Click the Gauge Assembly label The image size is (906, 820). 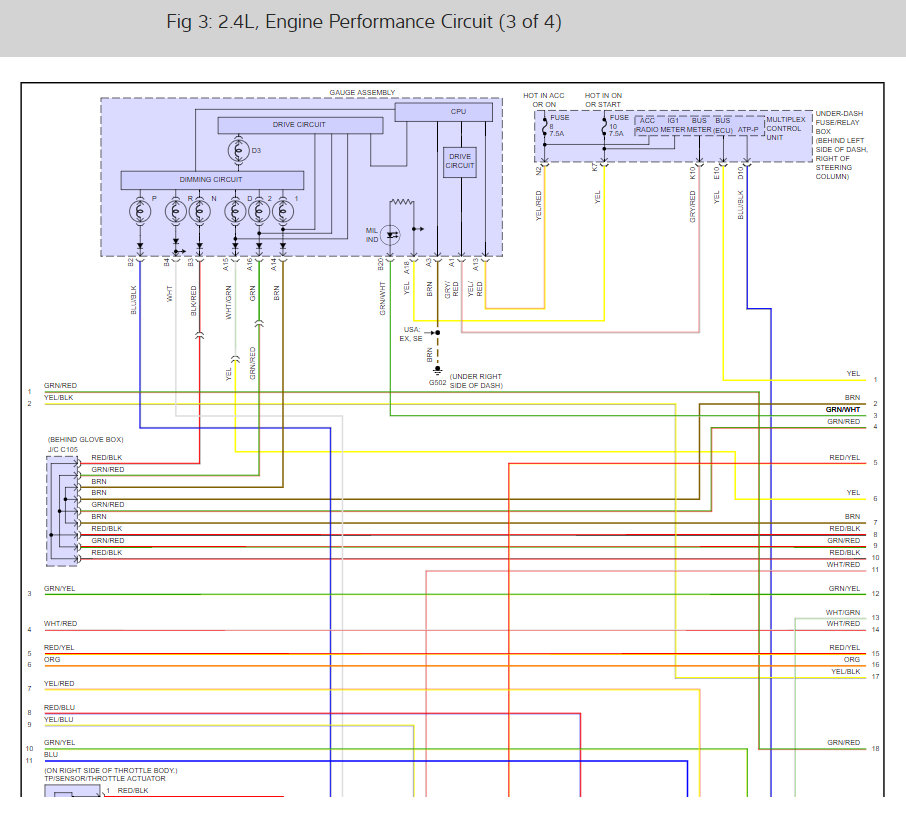[x=361, y=93]
